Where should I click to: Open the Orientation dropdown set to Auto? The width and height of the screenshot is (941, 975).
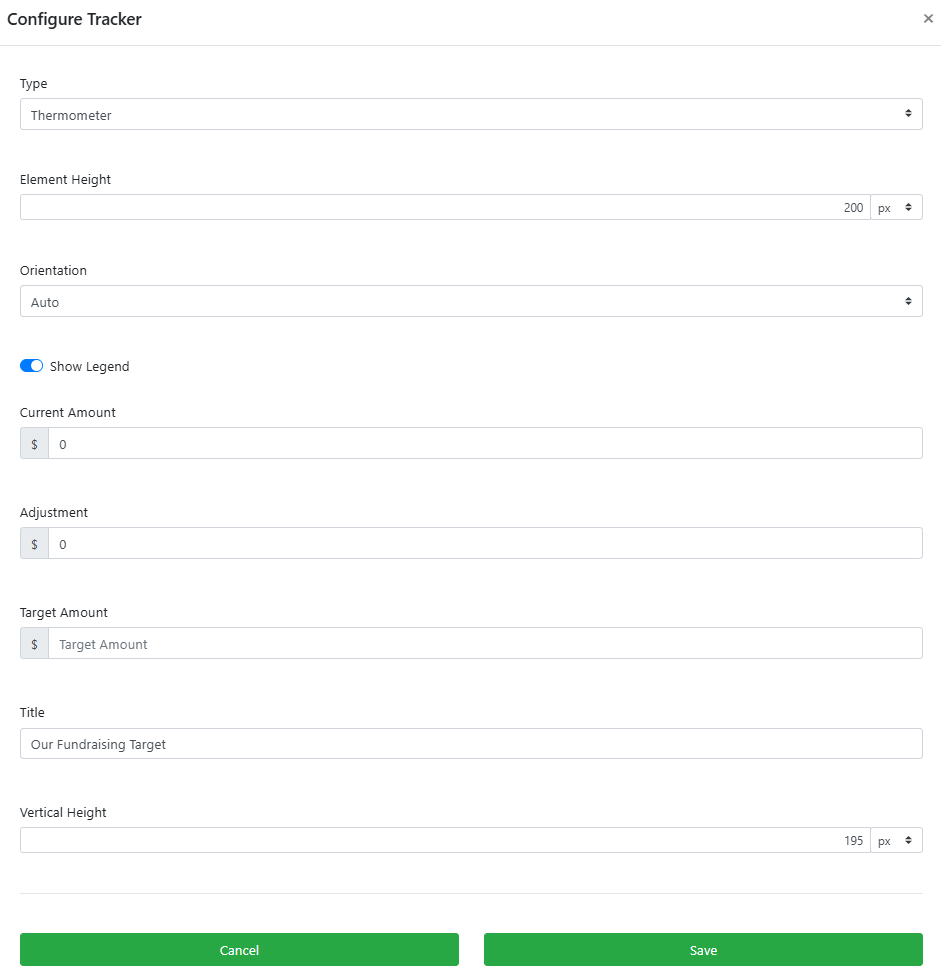(471, 302)
